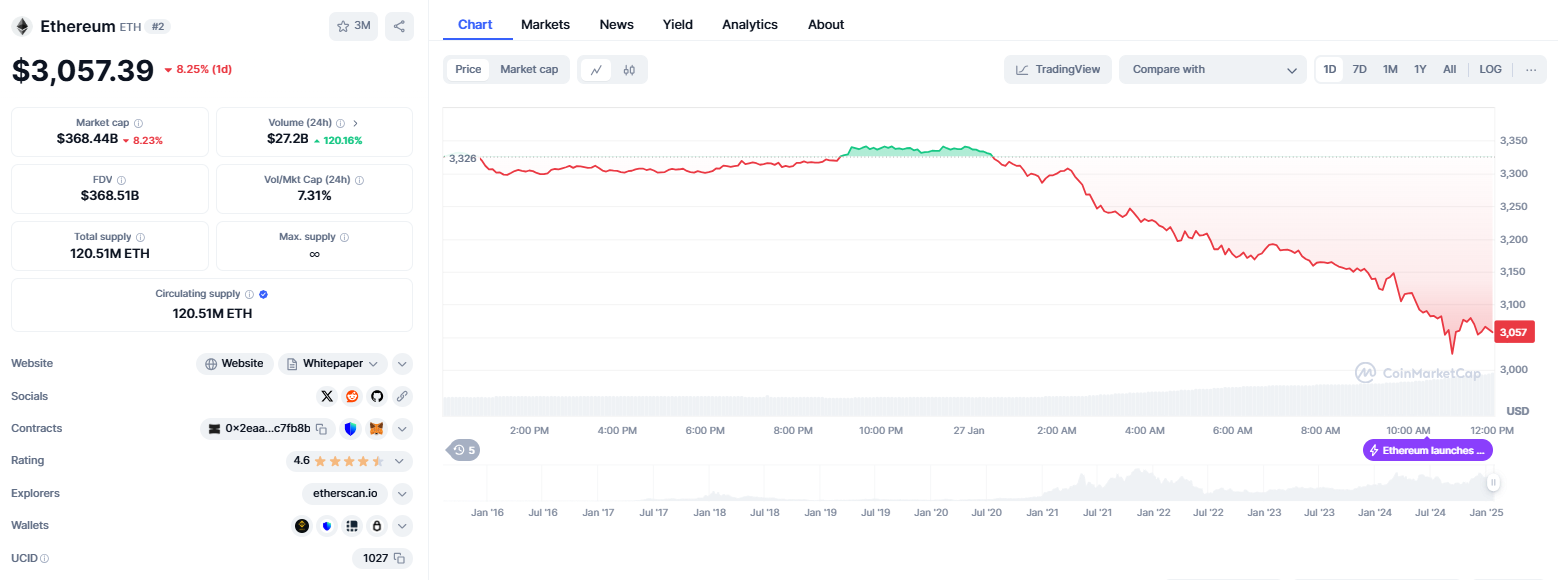Open the GitHub social link

click(377, 396)
